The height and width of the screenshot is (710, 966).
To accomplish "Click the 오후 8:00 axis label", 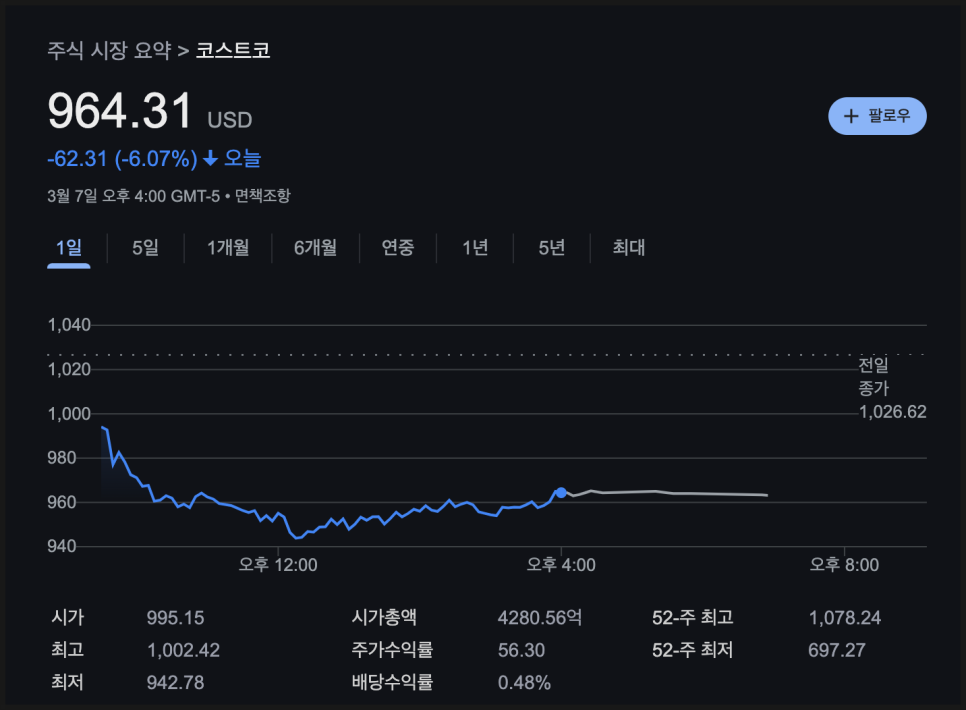I will click(844, 565).
